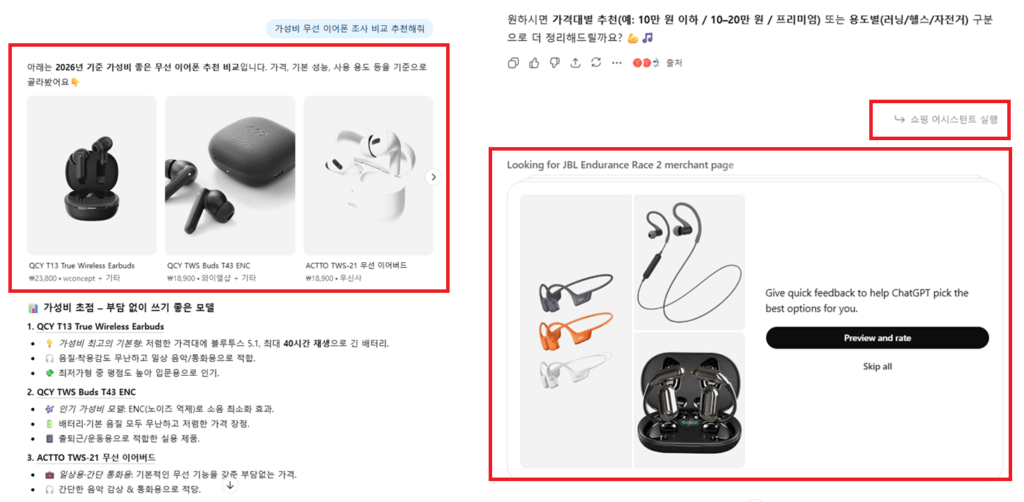Jump to bottom with the down arrow button

[231, 486]
